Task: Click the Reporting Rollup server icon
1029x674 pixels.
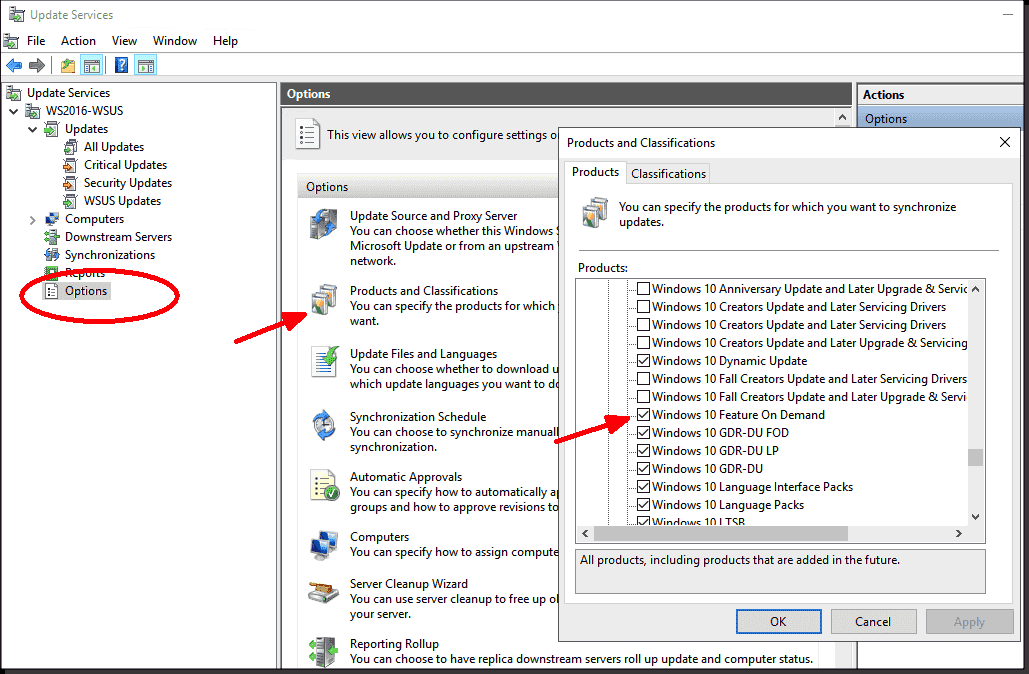Action: 324,652
